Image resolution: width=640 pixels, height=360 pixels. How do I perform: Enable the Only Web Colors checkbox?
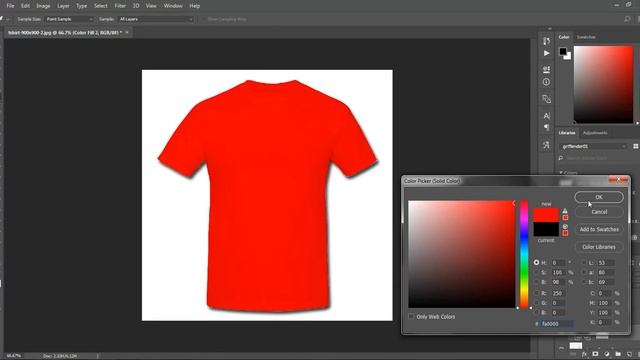pyautogui.click(x=411, y=317)
